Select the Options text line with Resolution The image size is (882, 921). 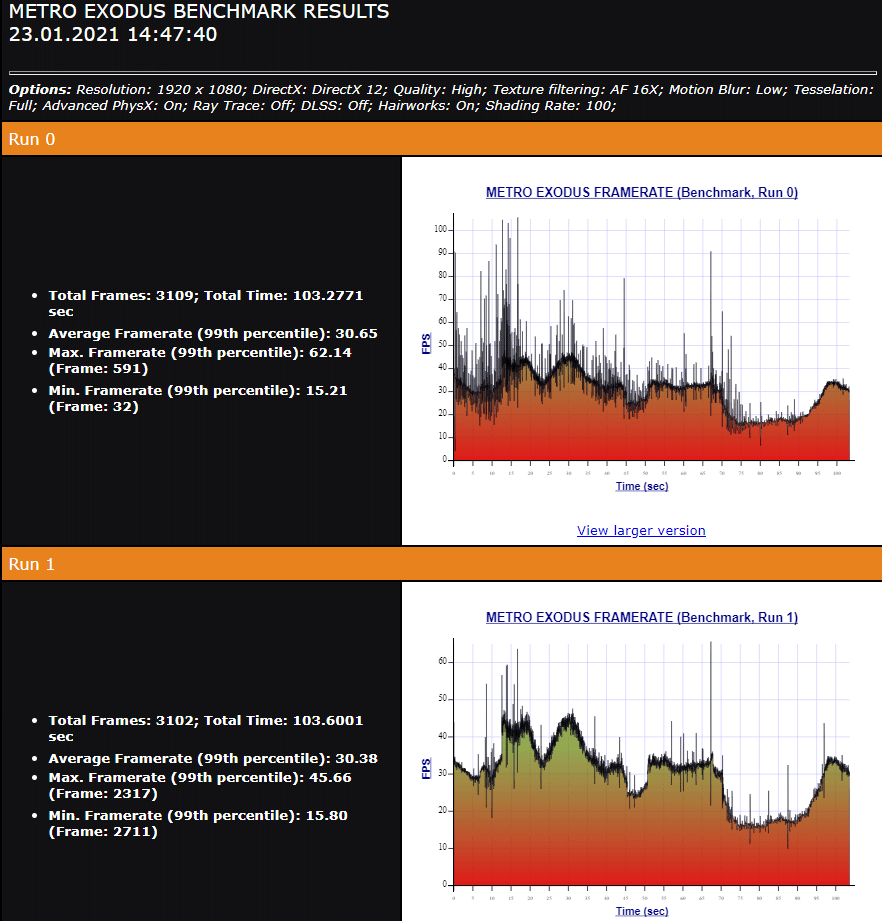click(442, 98)
